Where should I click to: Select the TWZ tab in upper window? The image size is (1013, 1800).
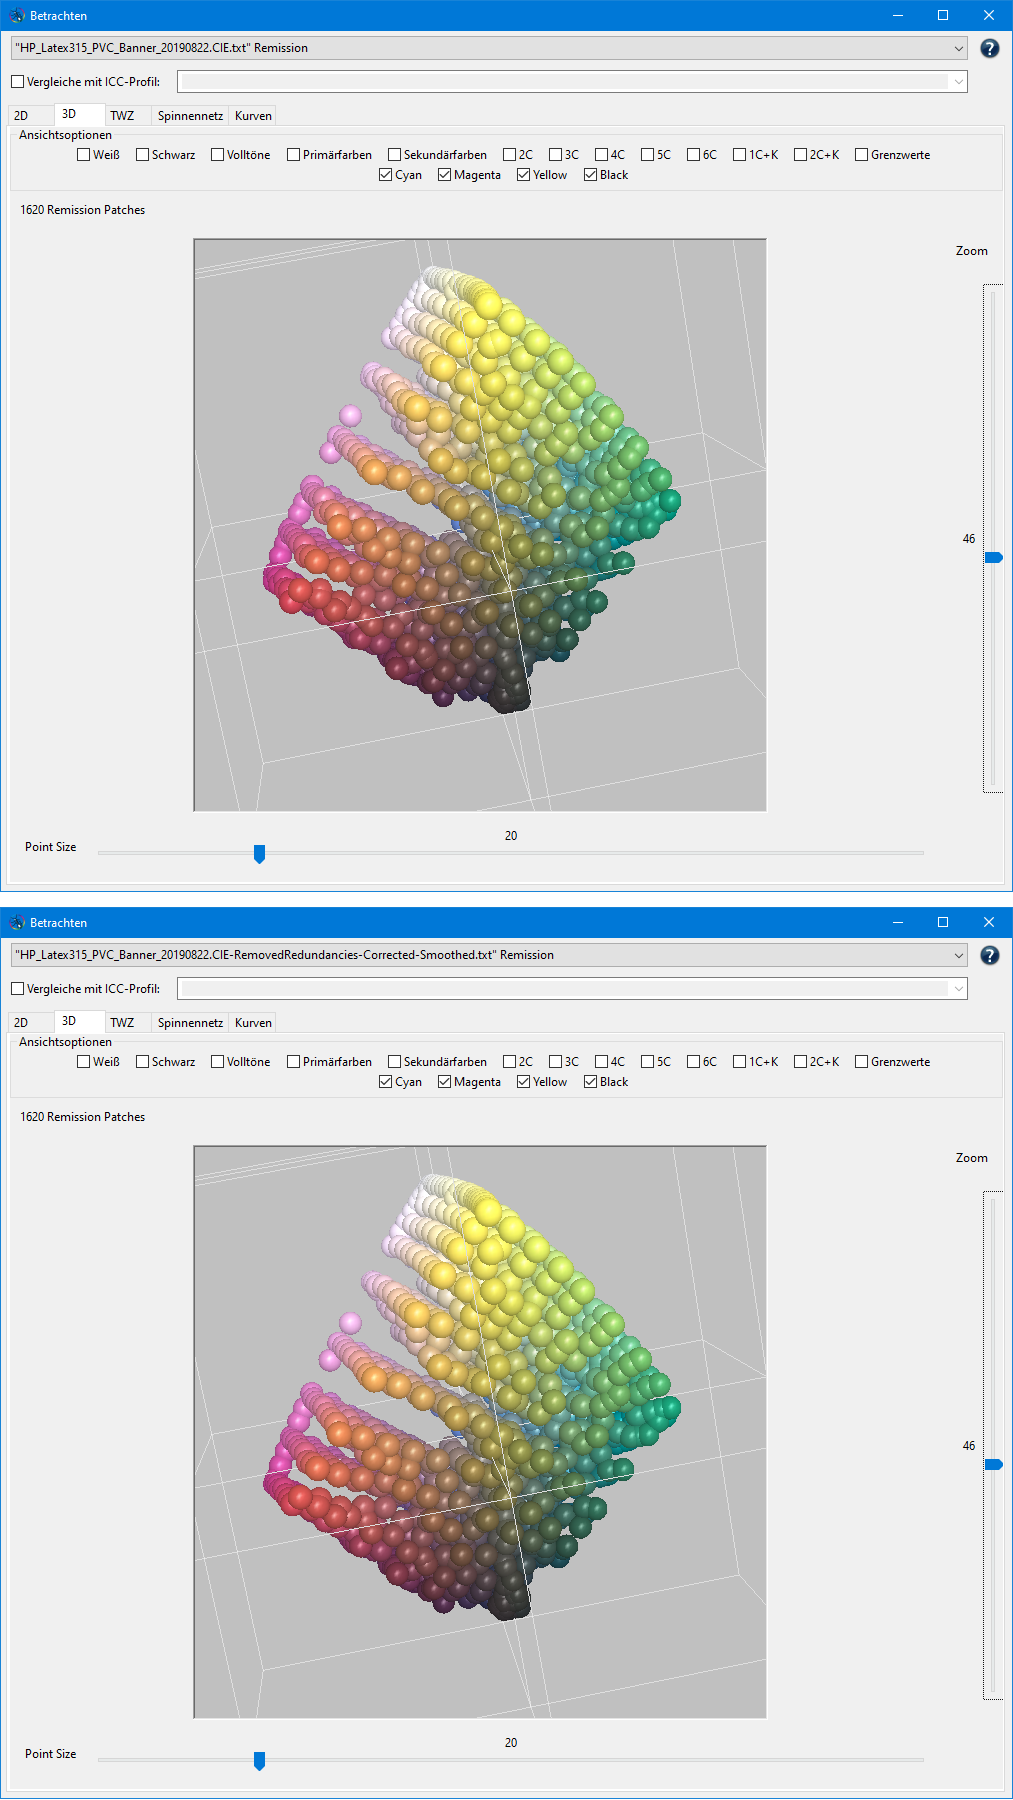pos(122,116)
